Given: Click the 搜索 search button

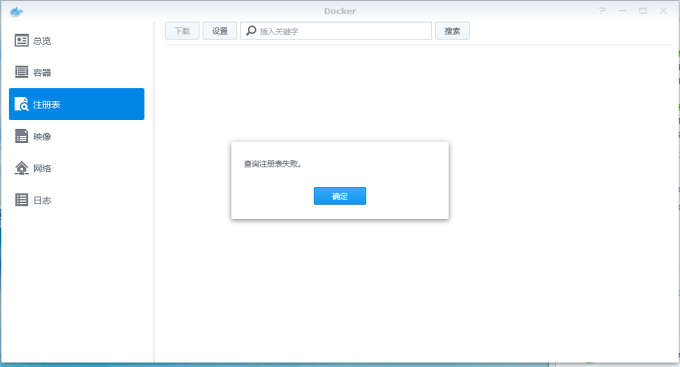Looking at the screenshot, I should tap(452, 31).
